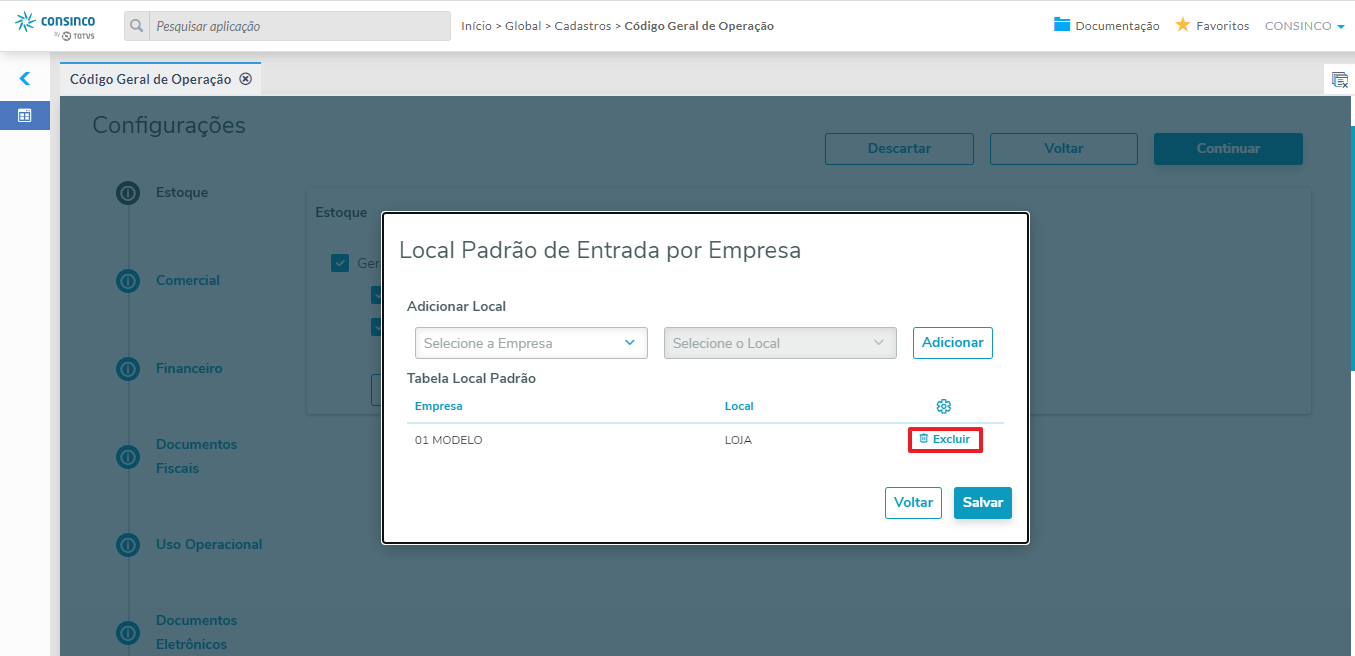Collapse the sidebar with the back chevron
1355x656 pixels.
(25, 78)
